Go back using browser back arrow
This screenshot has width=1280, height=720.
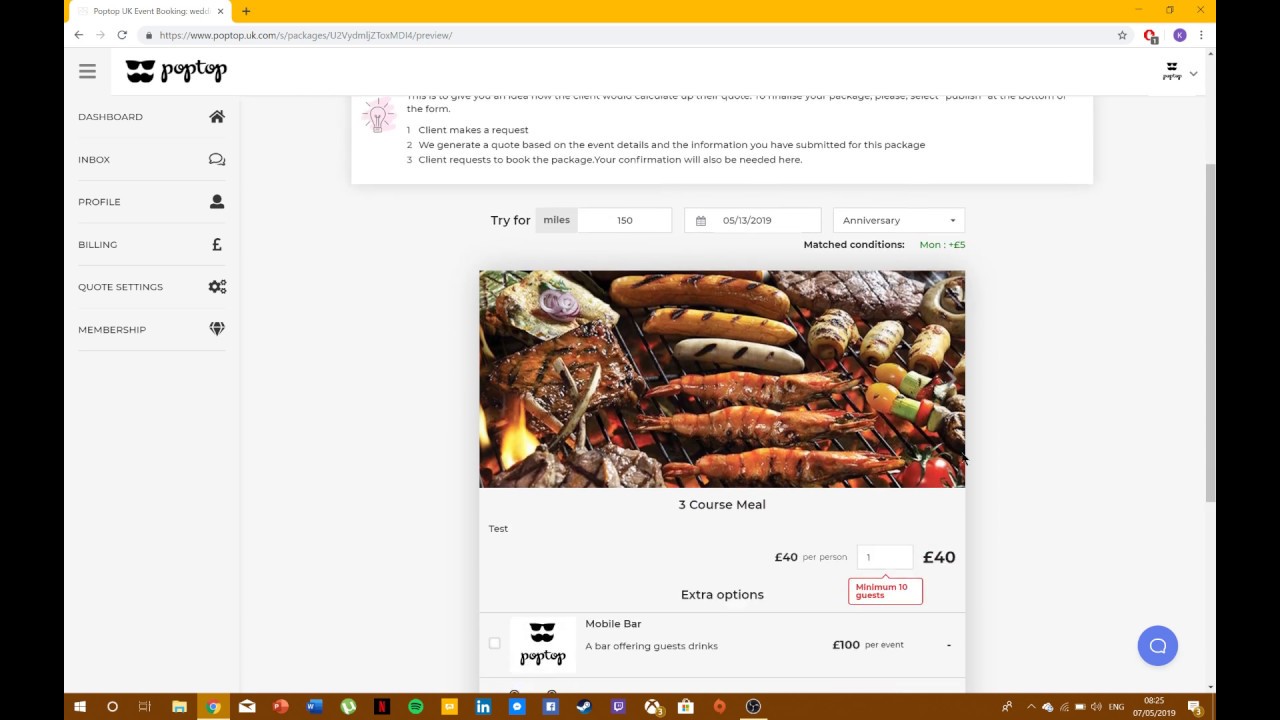79,35
